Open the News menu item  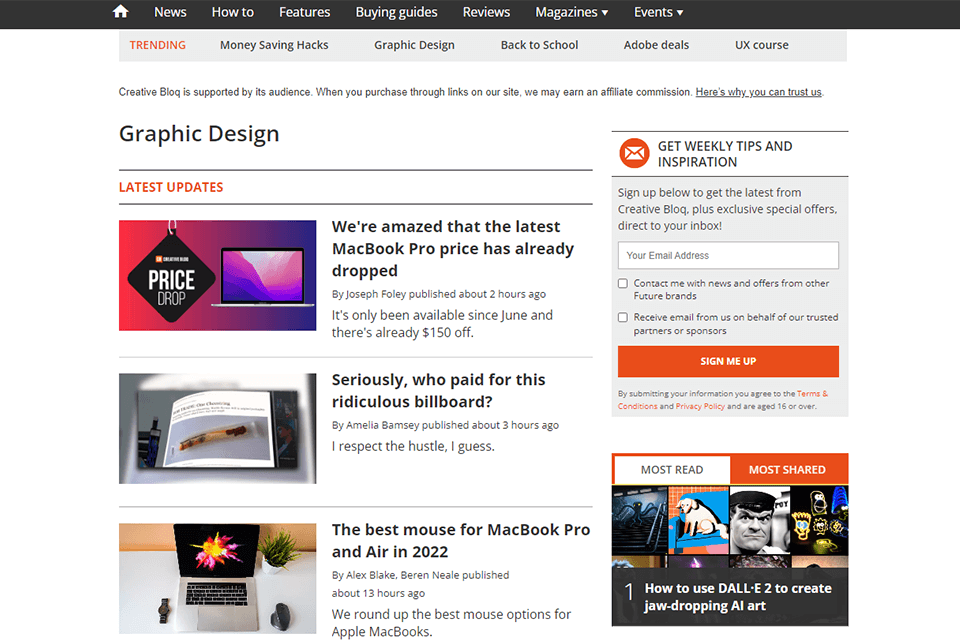pyautogui.click(x=170, y=12)
